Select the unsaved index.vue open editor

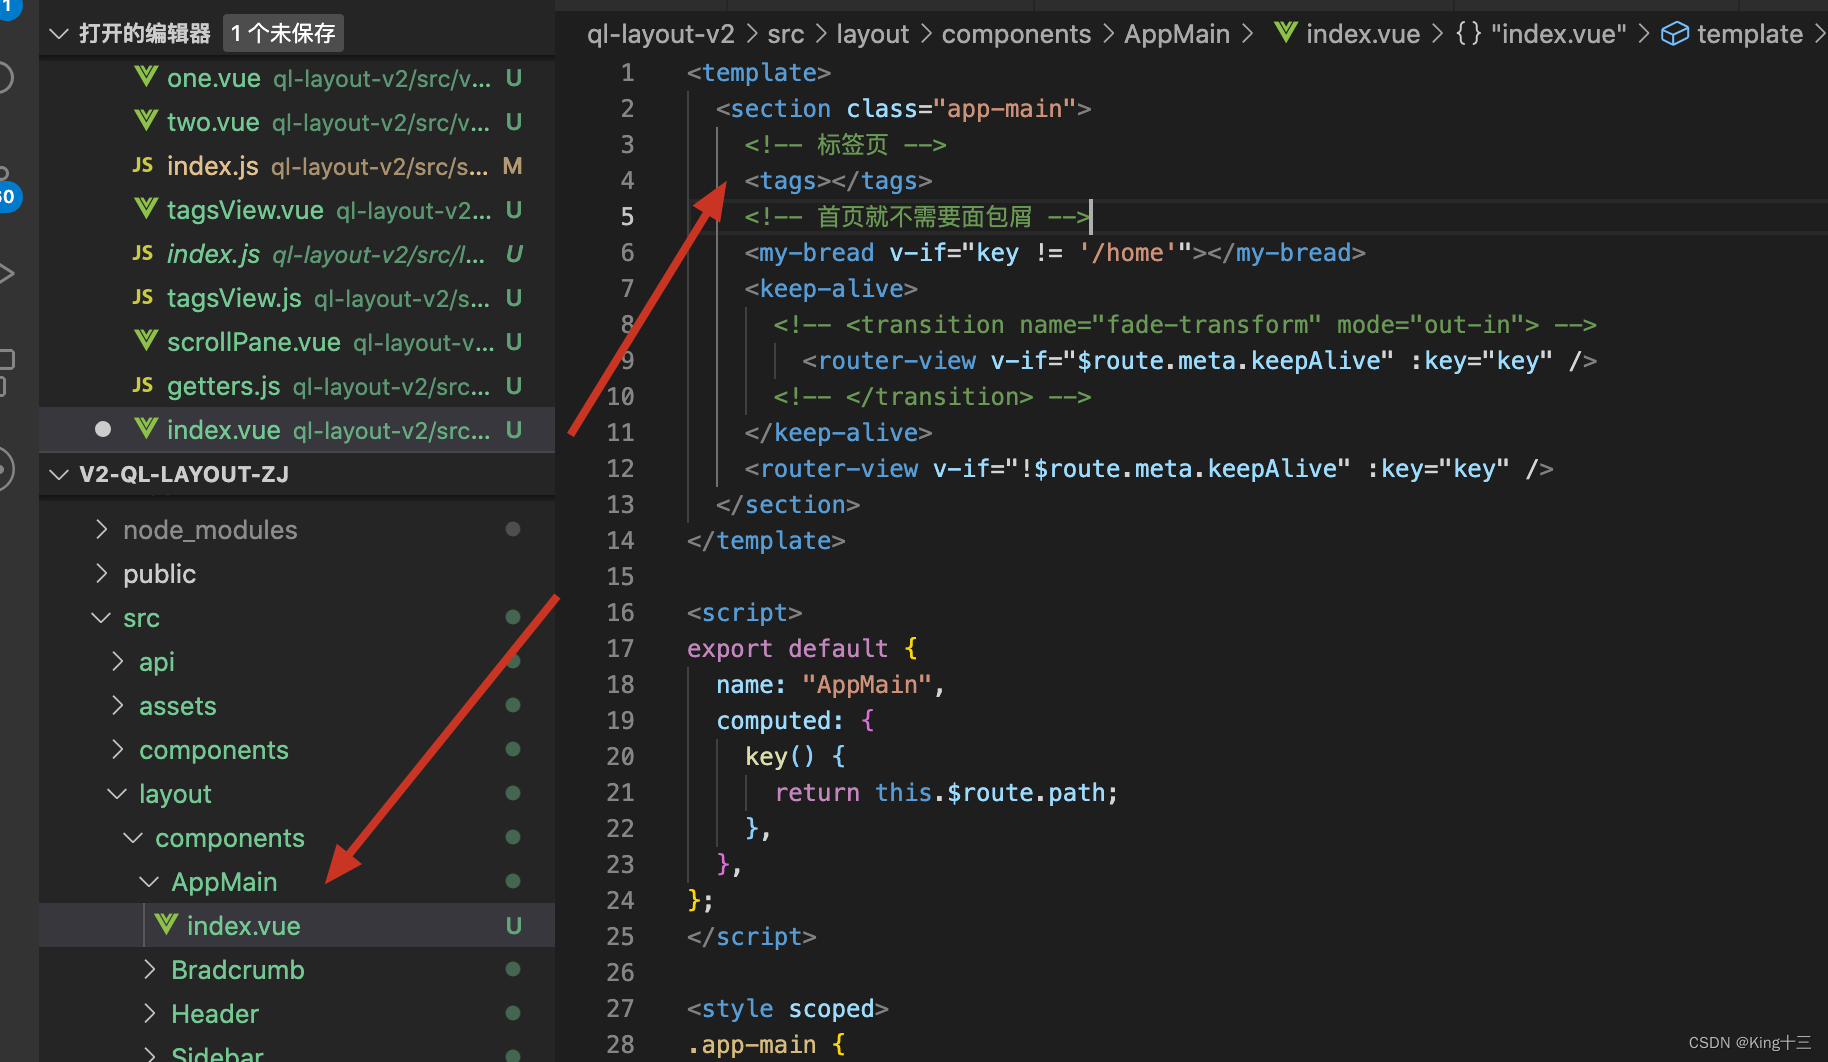coord(297,430)
